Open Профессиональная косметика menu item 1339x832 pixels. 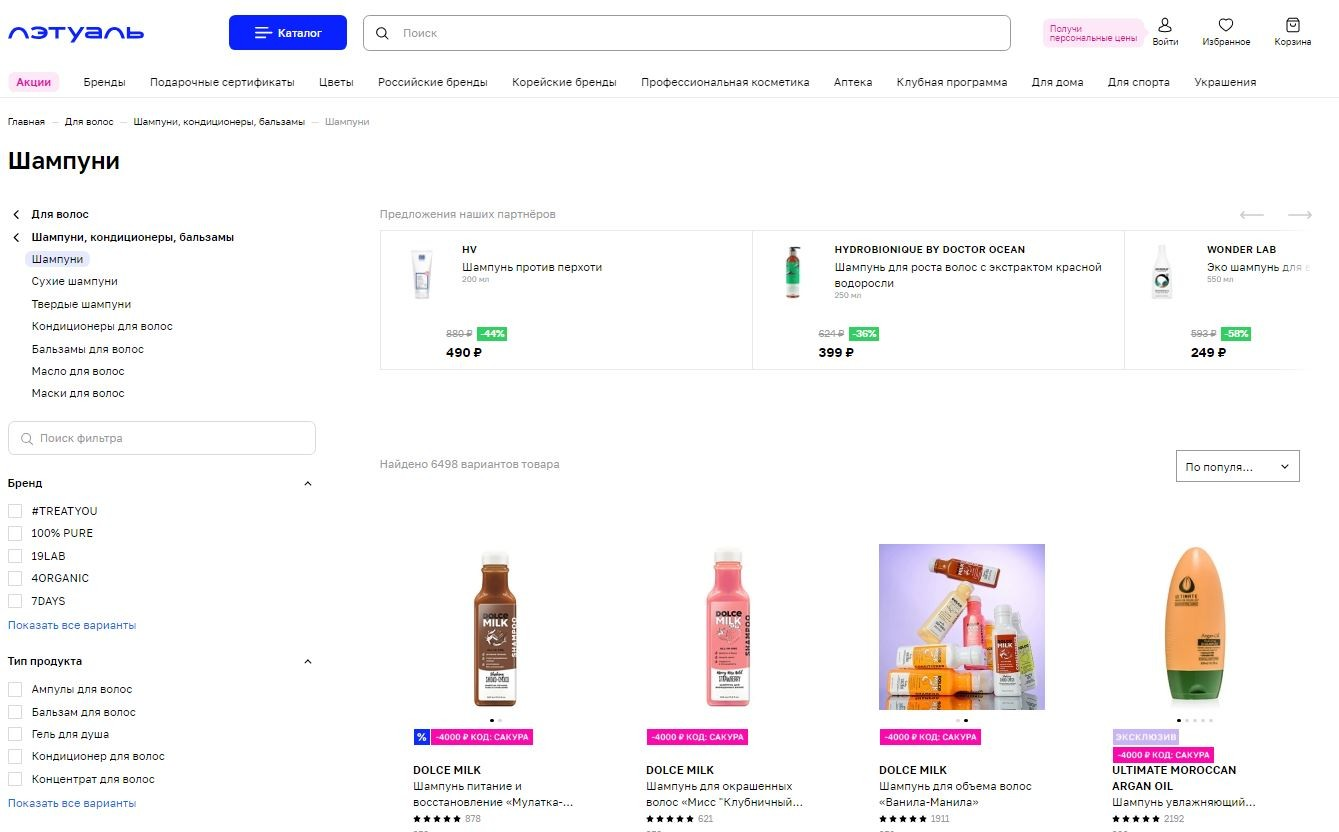725,82
